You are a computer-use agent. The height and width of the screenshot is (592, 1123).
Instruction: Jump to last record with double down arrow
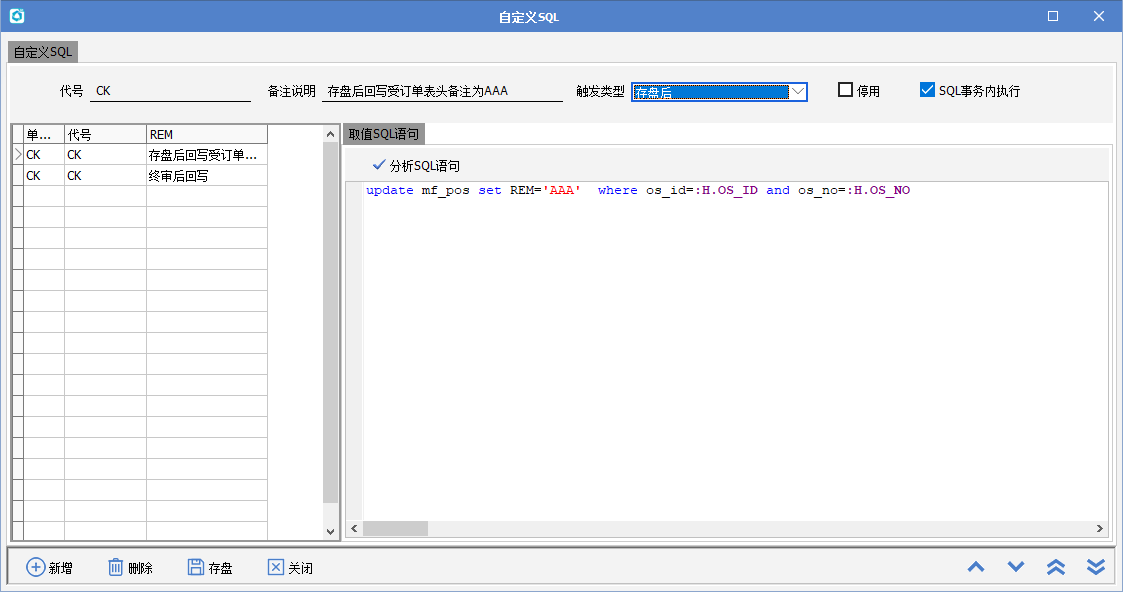pos(1096,567)
